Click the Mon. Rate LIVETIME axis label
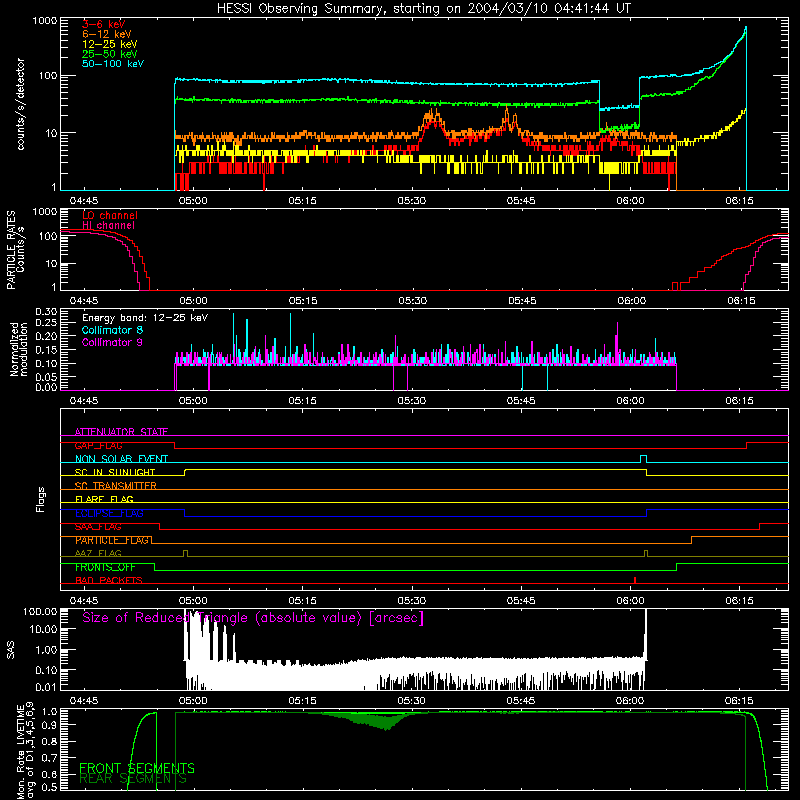 (x=24, y=751)
